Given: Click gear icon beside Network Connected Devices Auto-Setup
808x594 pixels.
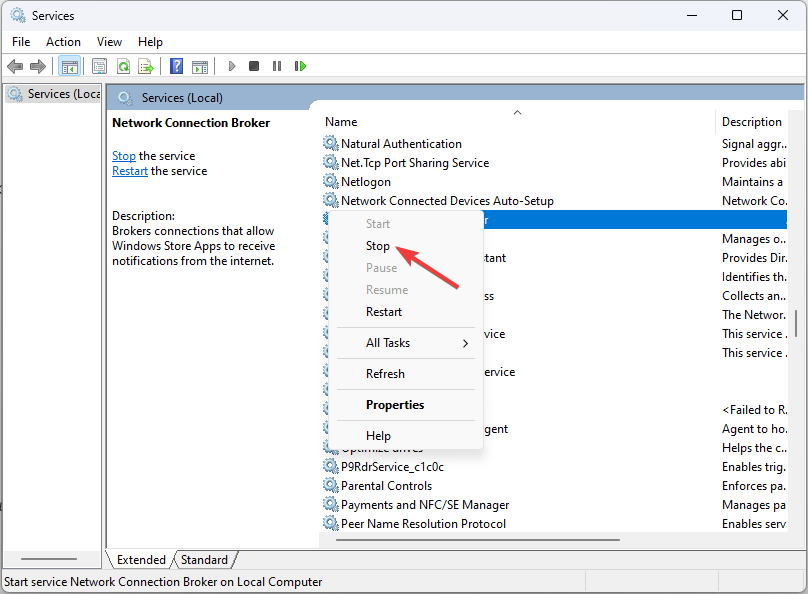Looking at the screenshot, I should [x=330, y=200].
